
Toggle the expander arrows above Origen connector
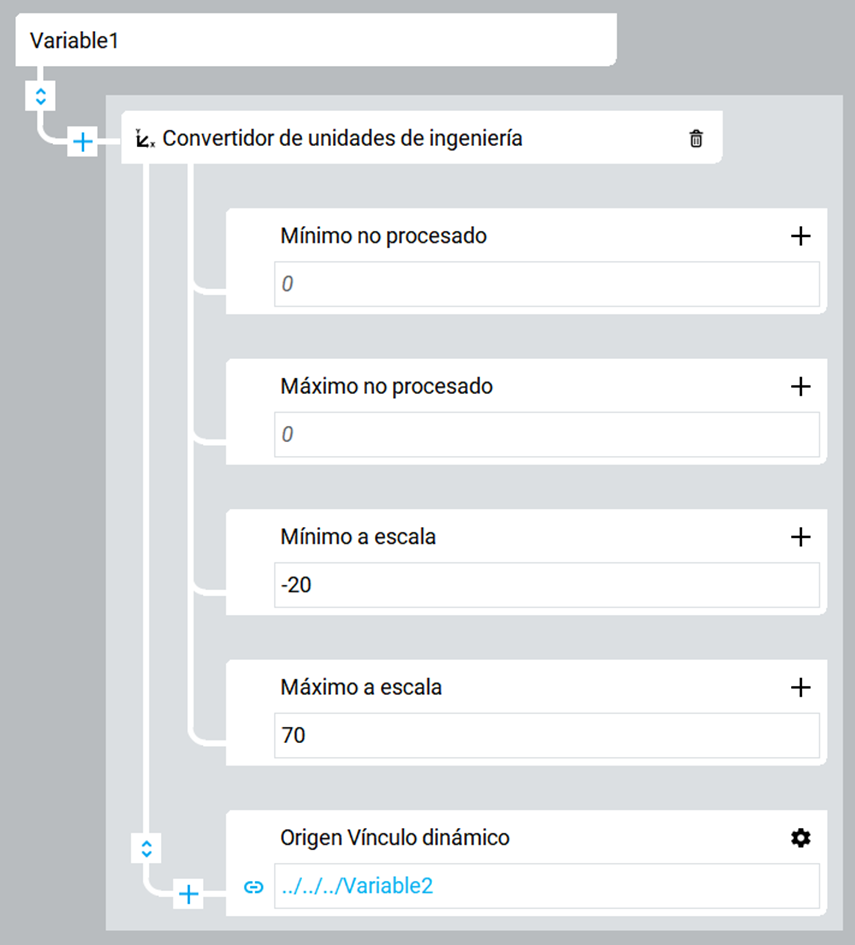tap(146, 849)
